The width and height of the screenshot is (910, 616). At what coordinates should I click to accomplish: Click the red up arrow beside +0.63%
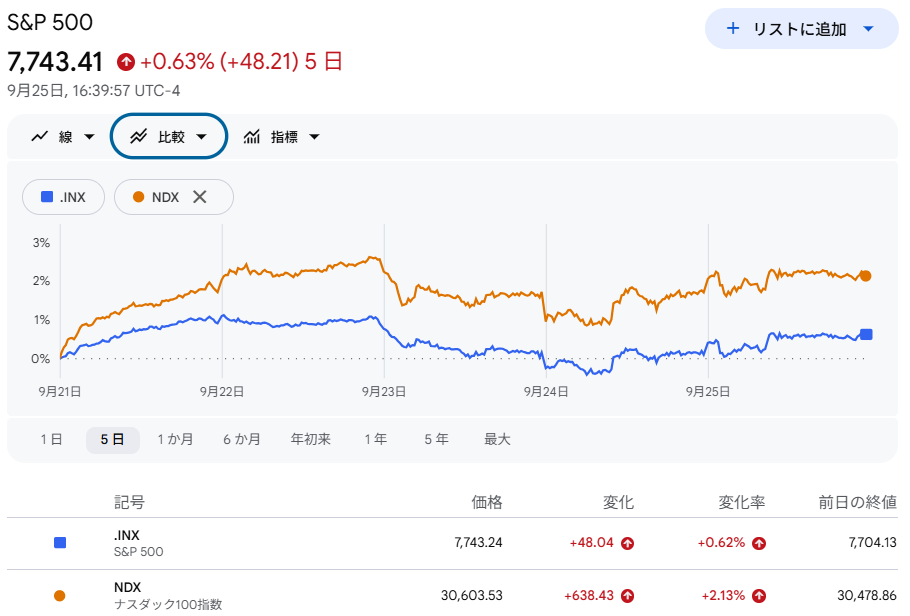pos(126,62)
